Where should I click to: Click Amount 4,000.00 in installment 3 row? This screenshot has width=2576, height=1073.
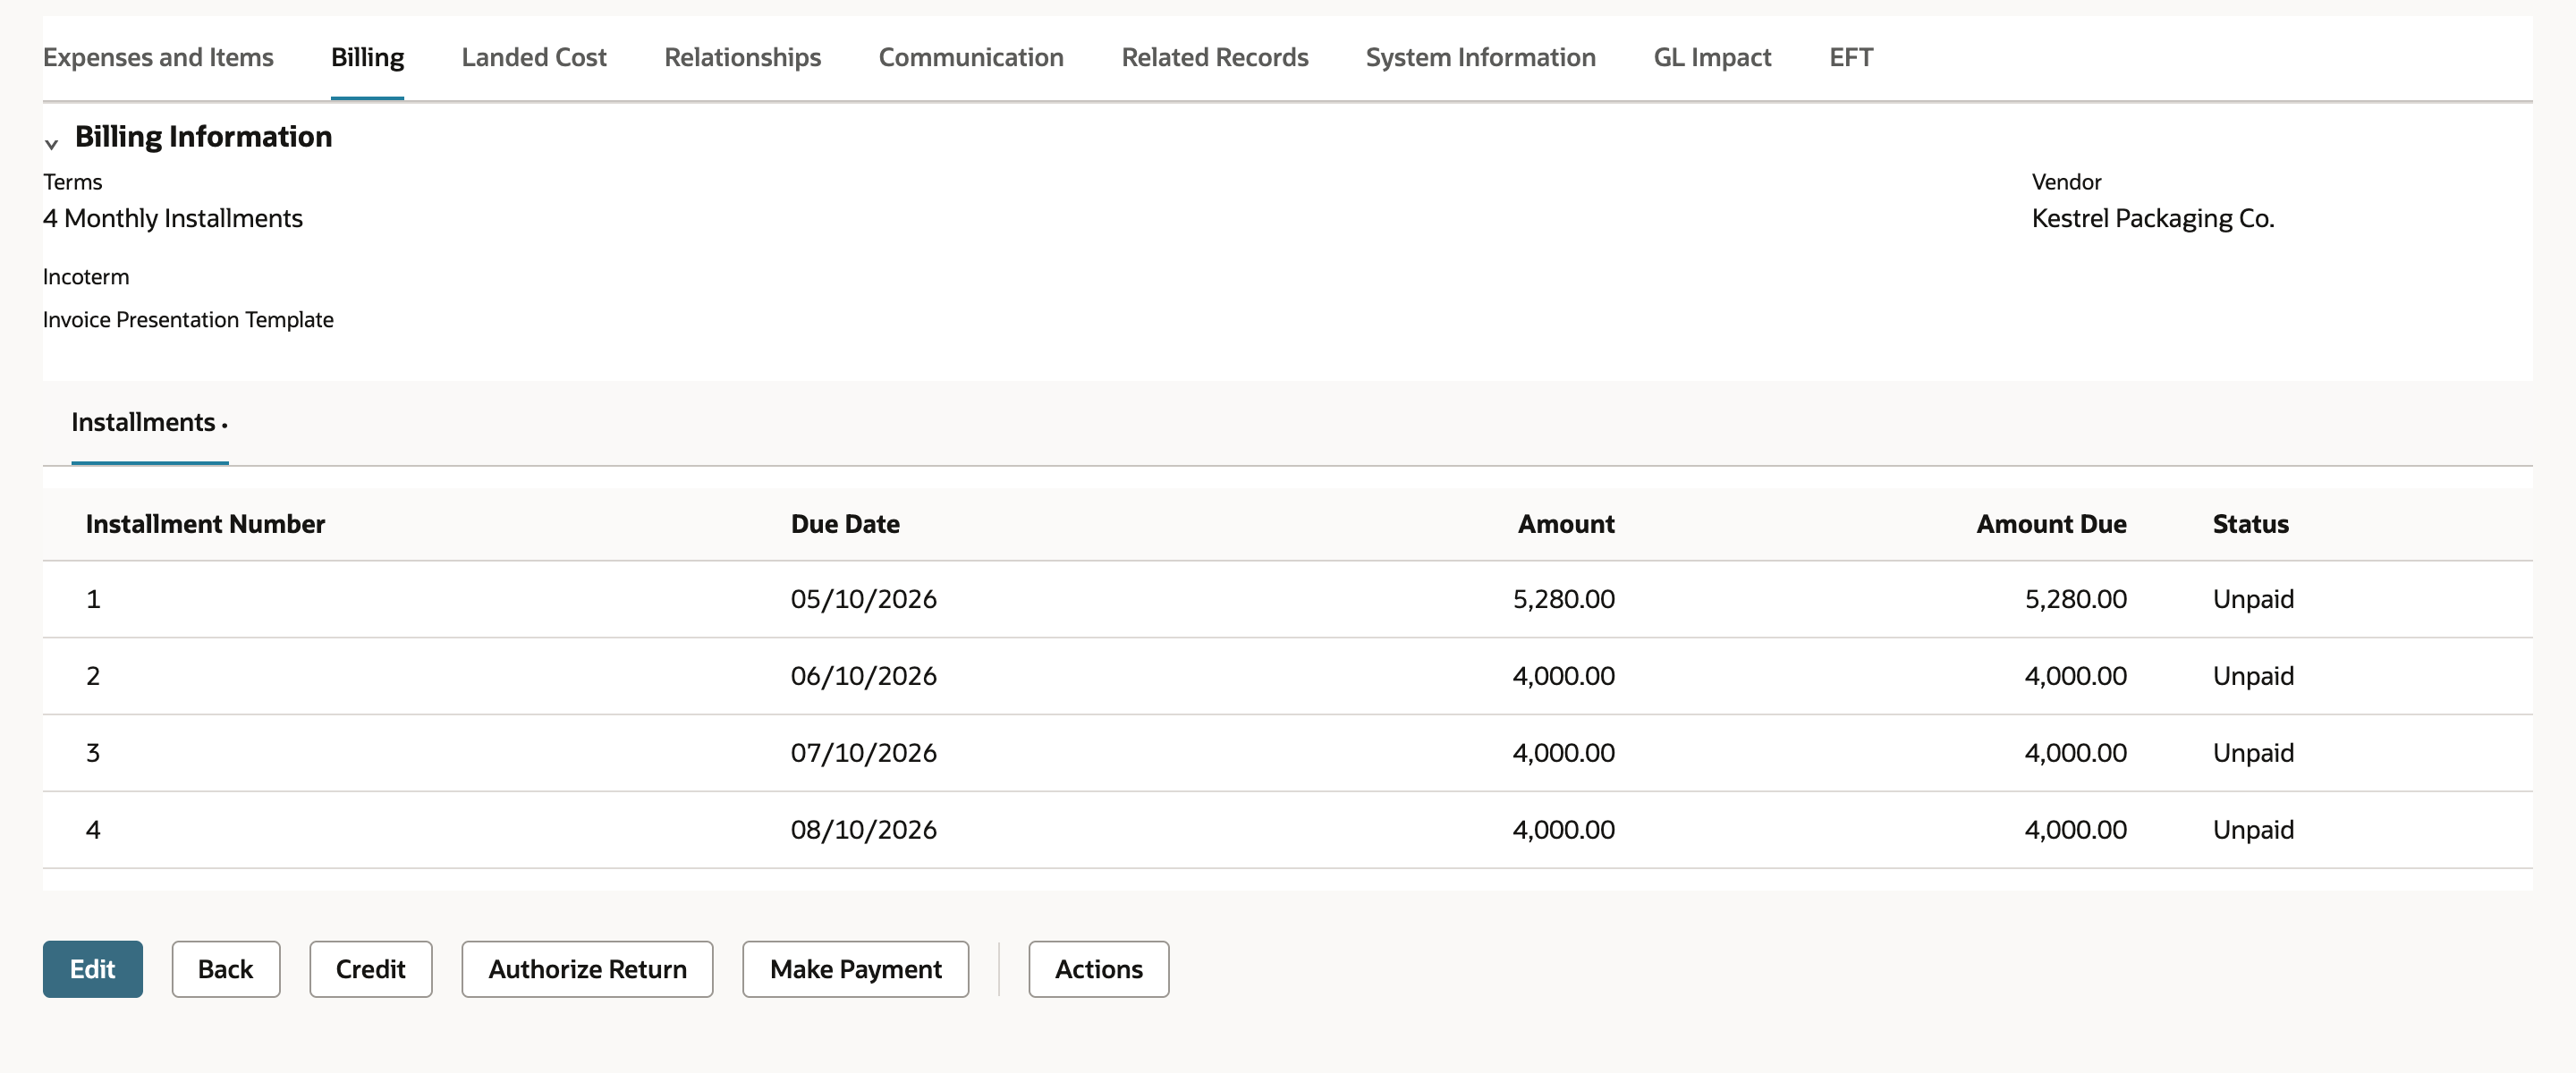point(1563,752)
